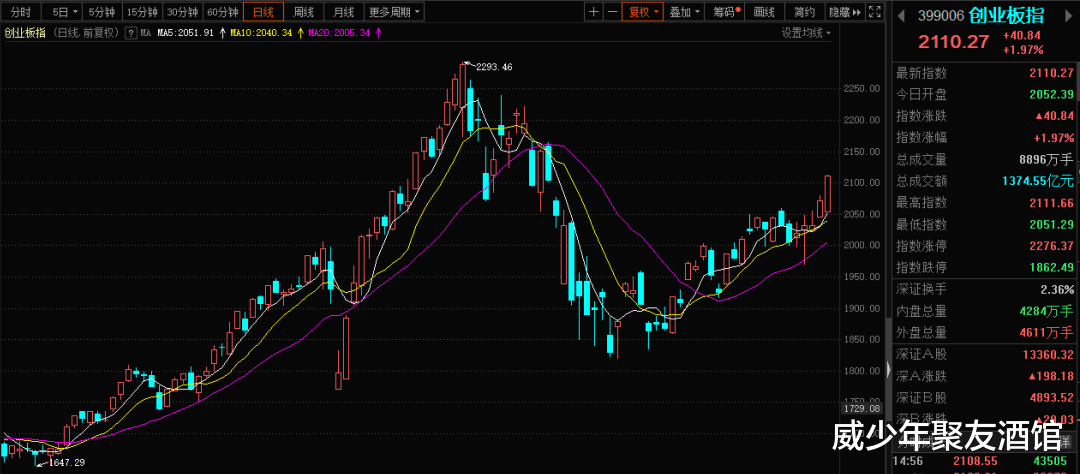Switch to 15分钟 chart tab
Image resolution: width=1080 pixels, height=474 pixels.
tap(144, 12)
